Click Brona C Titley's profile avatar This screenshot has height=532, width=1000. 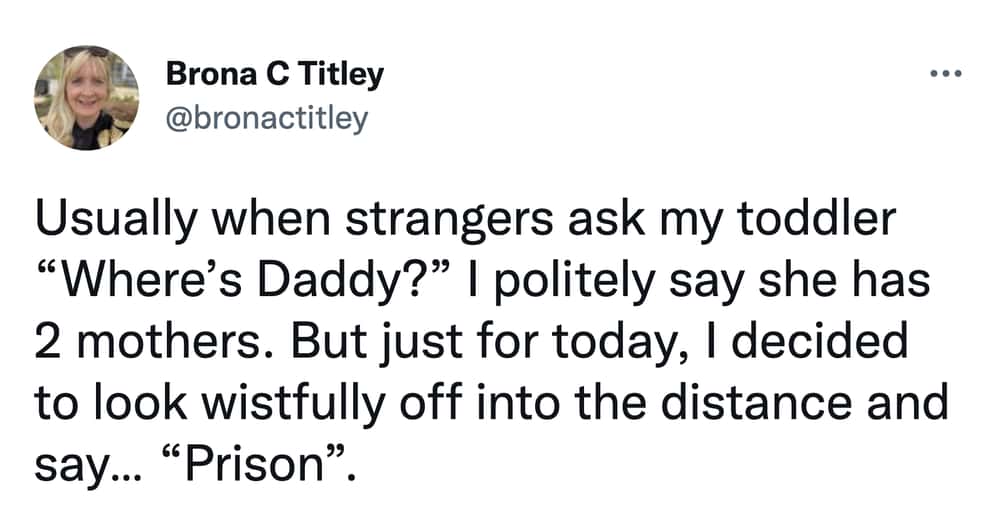coord(86,98)
